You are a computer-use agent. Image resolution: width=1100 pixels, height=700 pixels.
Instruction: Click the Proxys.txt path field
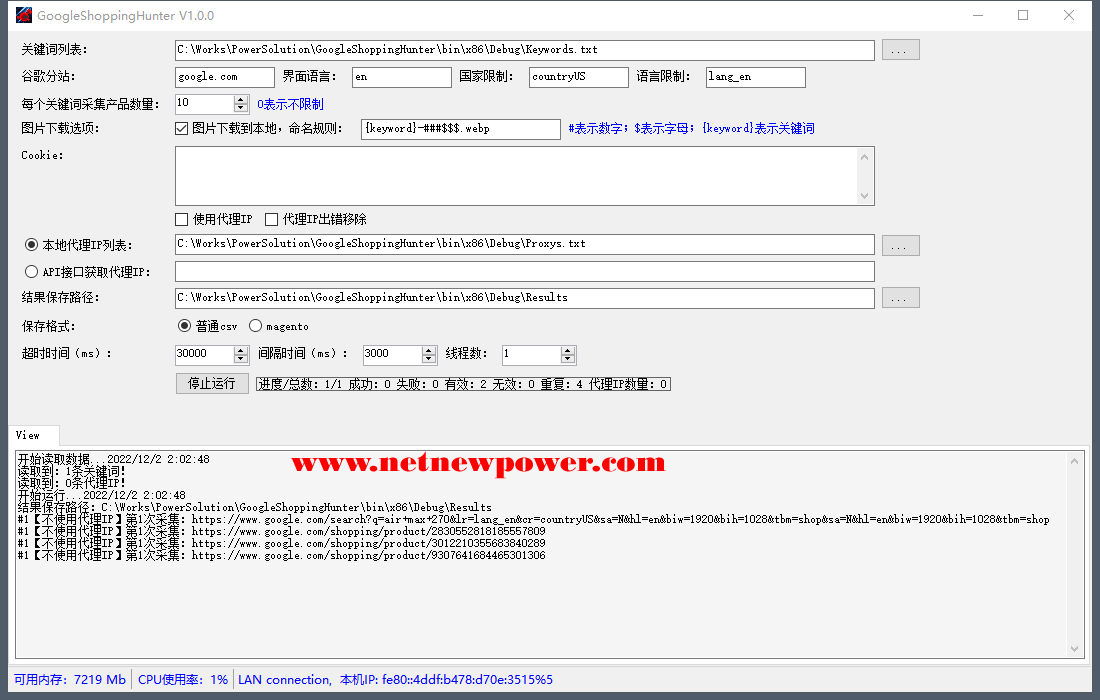click(525, 244)
